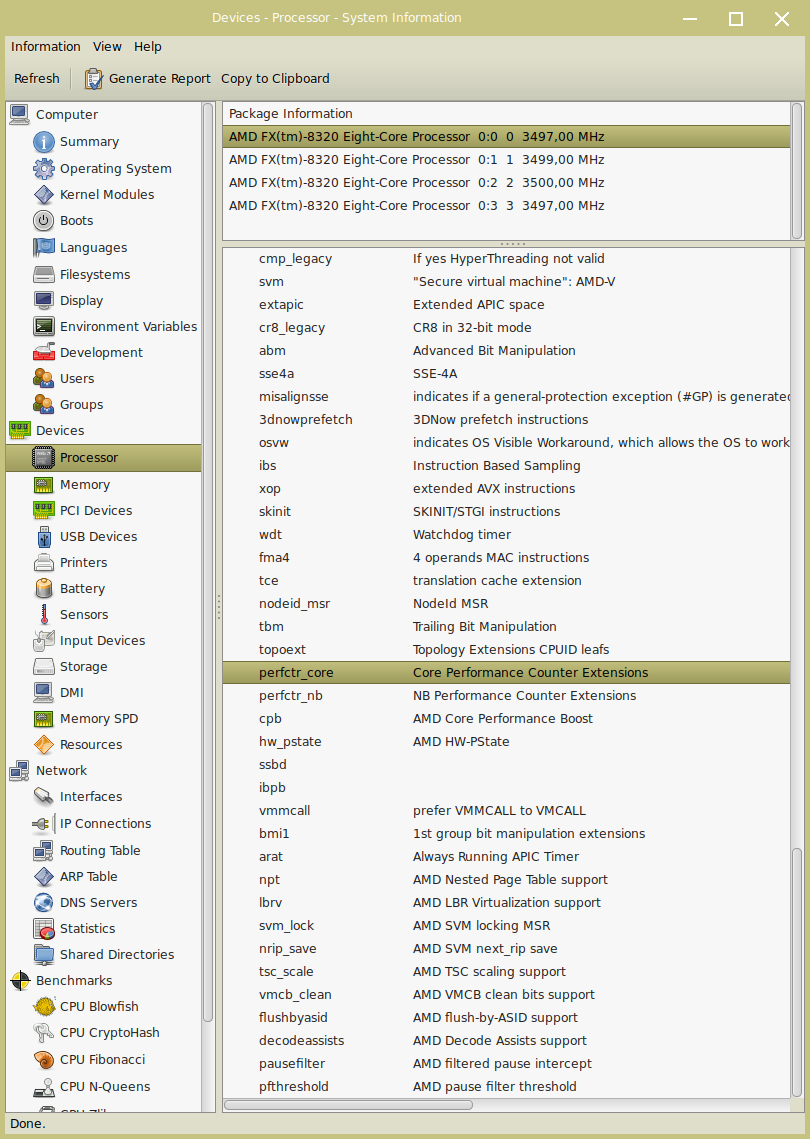
Task: Maximize the System Information window
Action: click(x=736, y=19)
